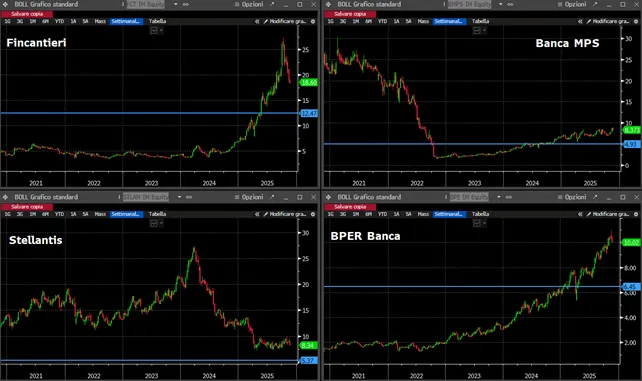Open the Settimanal... periodicity dropdown in the Stellantis panel
The image size is (642, 381).
pos(126,214)
